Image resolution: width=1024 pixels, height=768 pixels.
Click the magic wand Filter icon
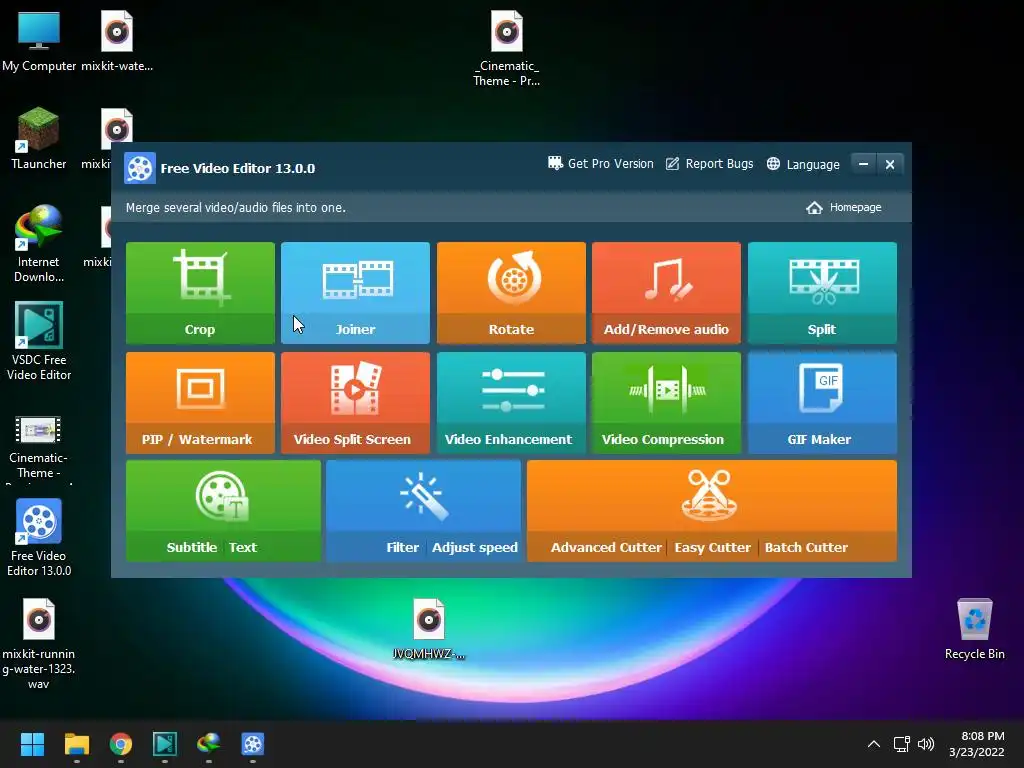click(x=424, y=496)
